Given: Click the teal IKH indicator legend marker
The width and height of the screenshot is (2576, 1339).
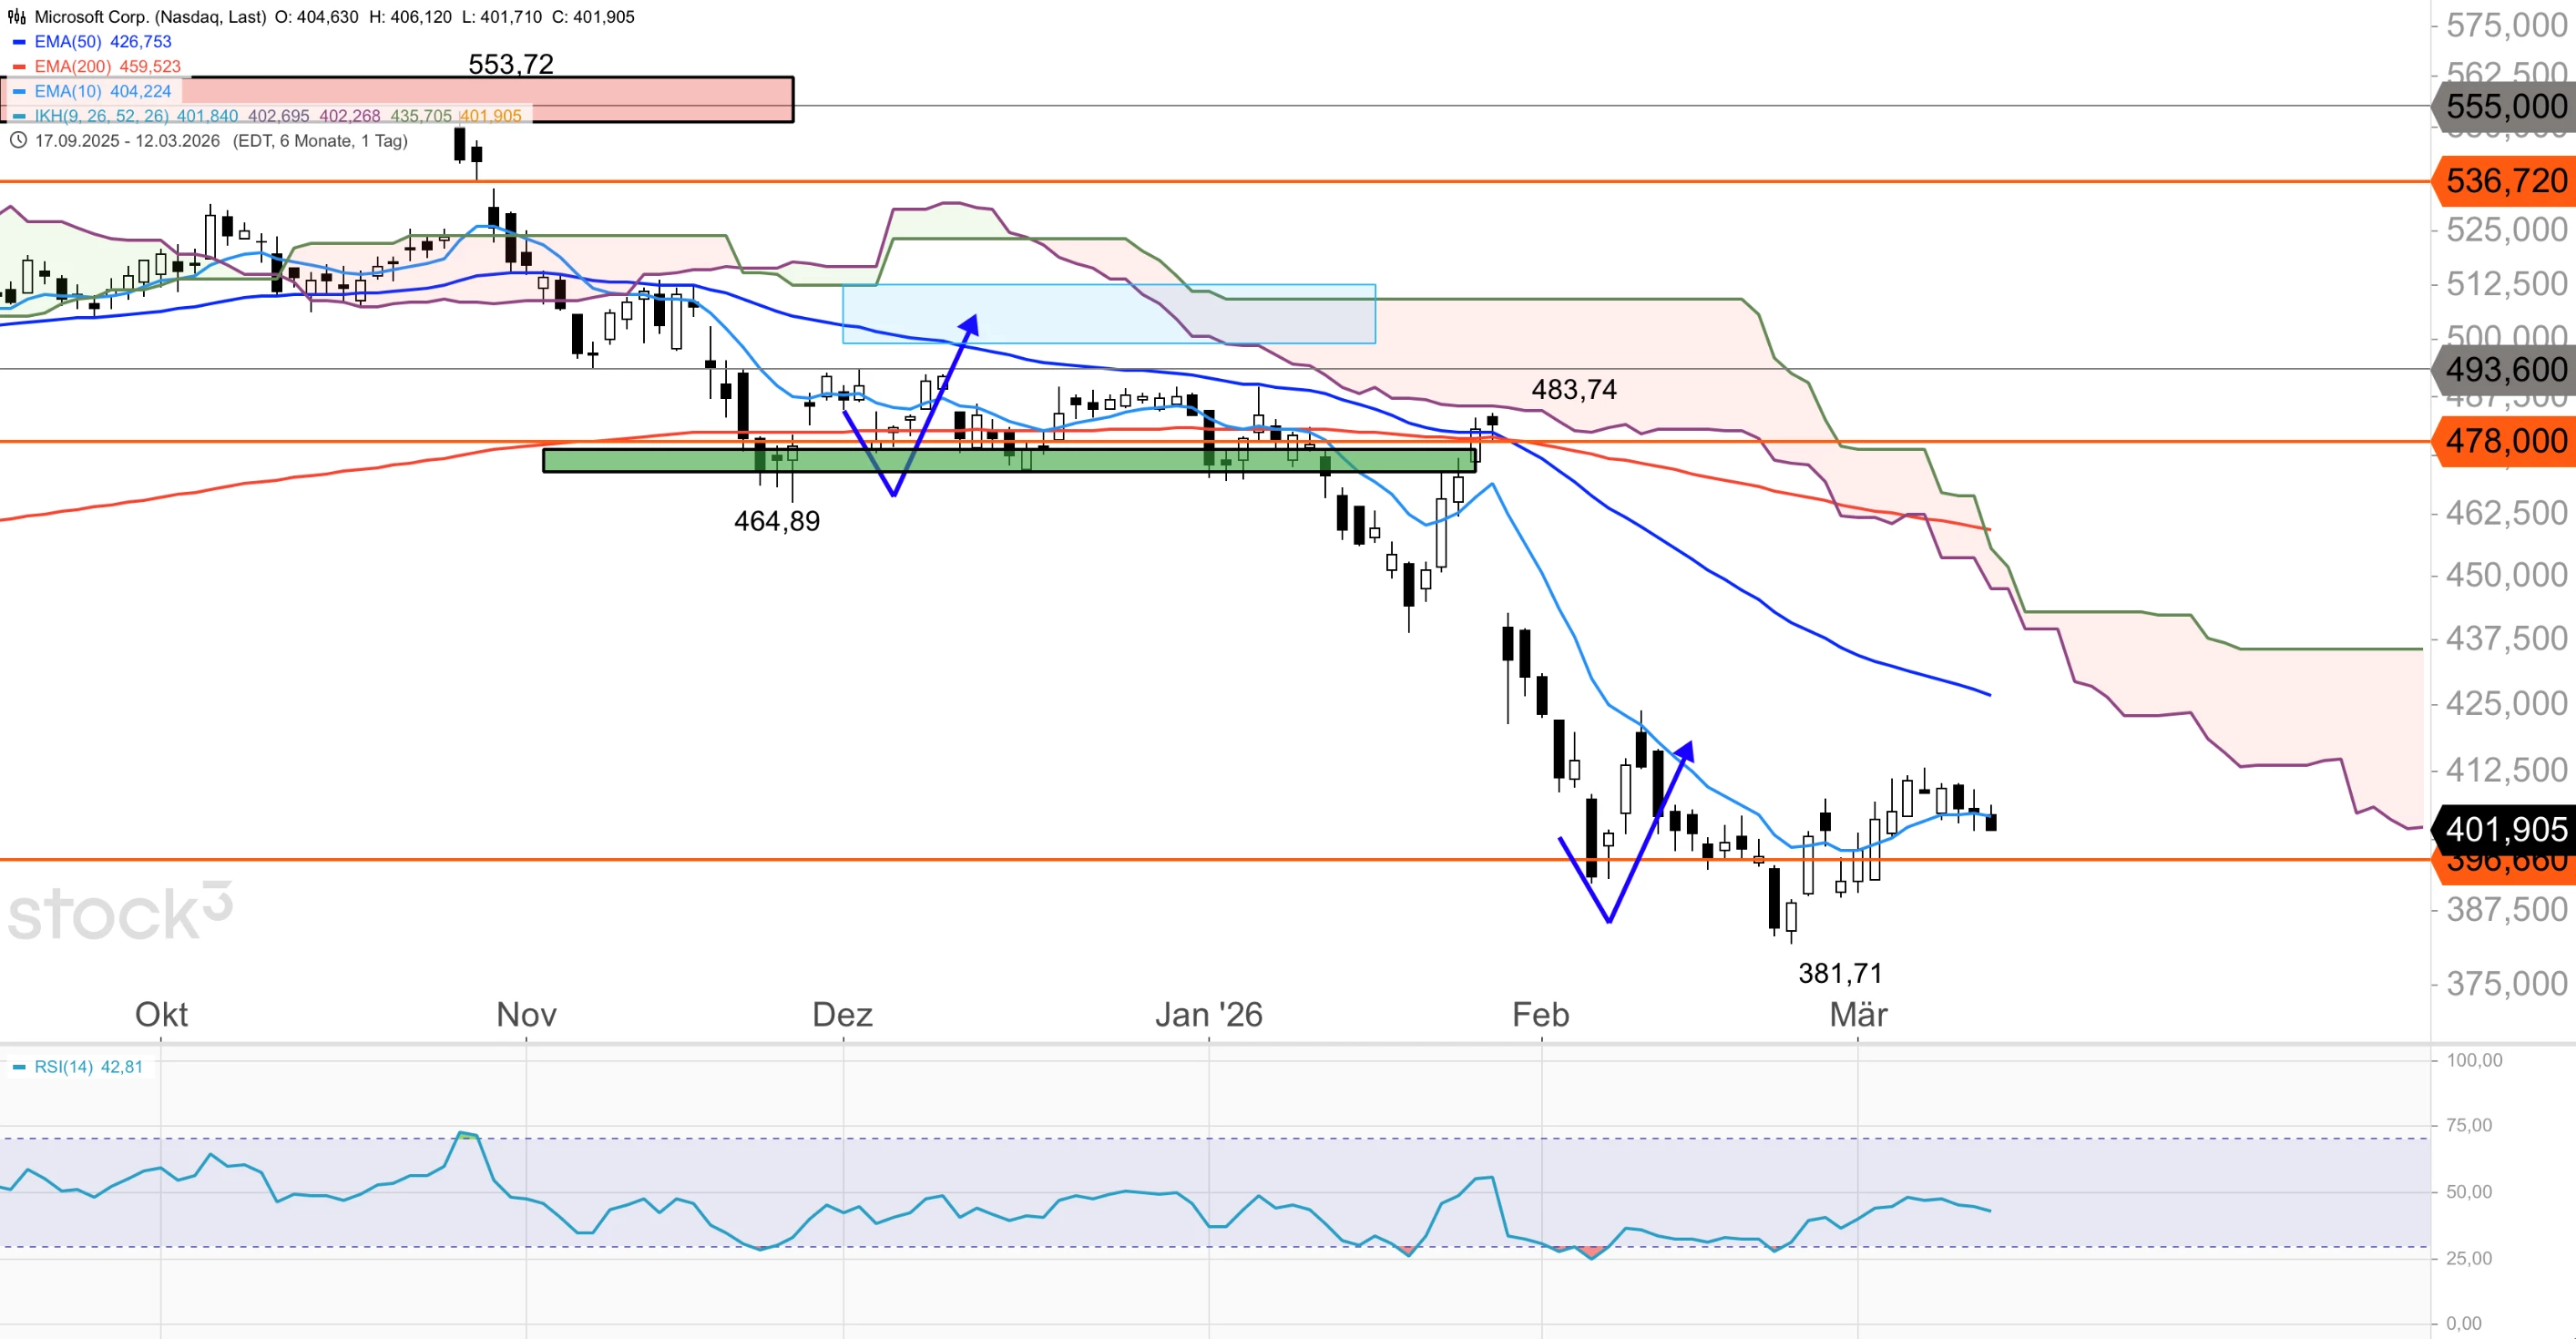Looking at the screenshot, I should (19, 116).
